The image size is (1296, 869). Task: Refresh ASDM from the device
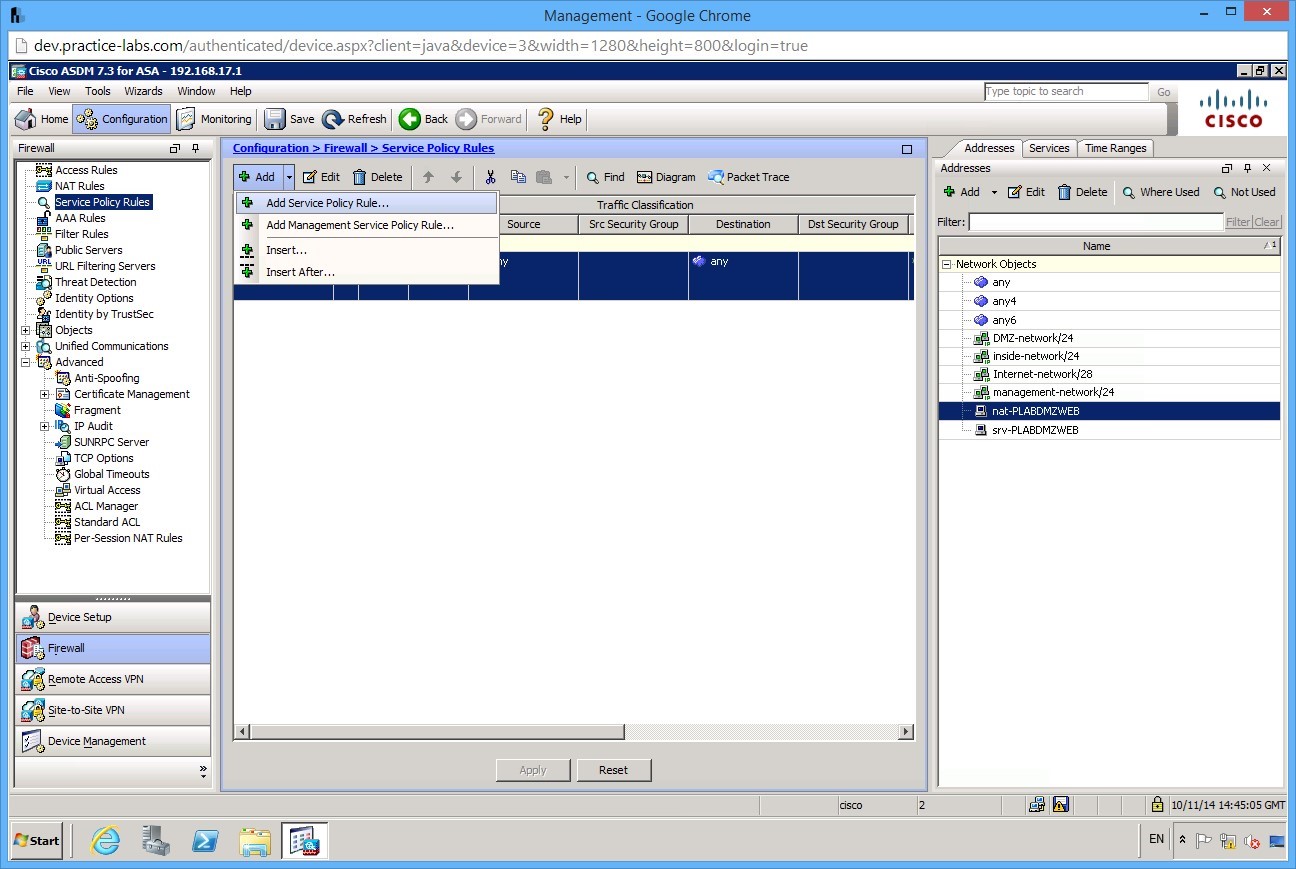354,119
